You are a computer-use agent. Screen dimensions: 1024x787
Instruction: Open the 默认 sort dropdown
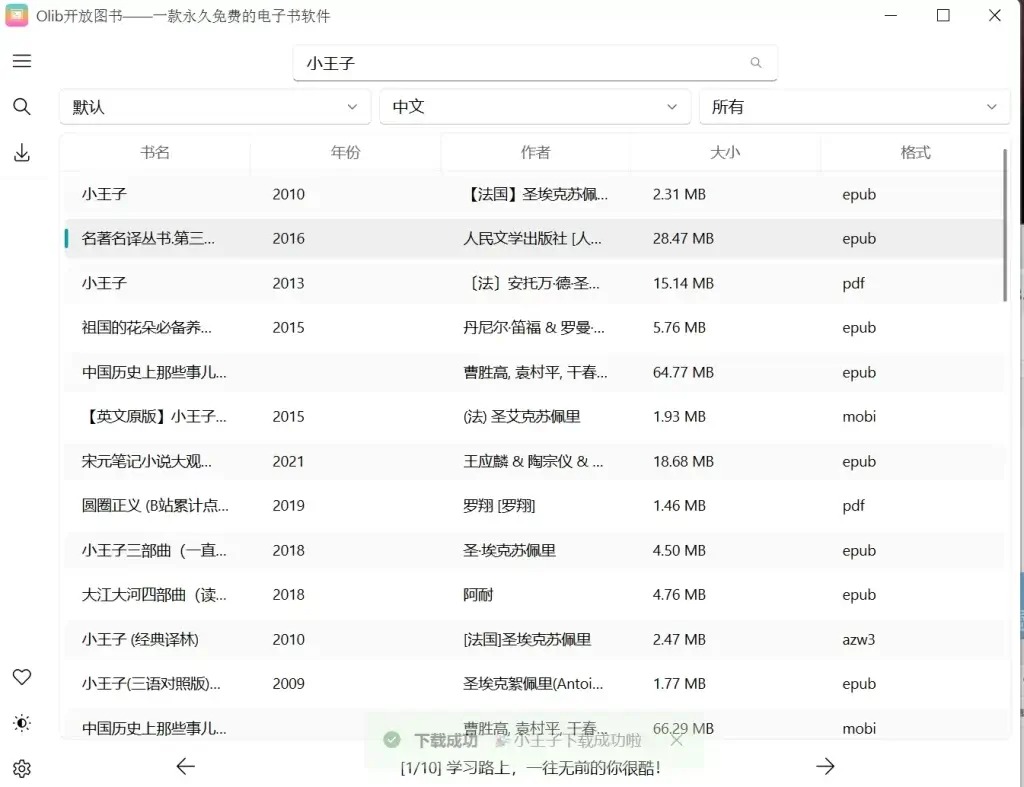pos(215,106)
